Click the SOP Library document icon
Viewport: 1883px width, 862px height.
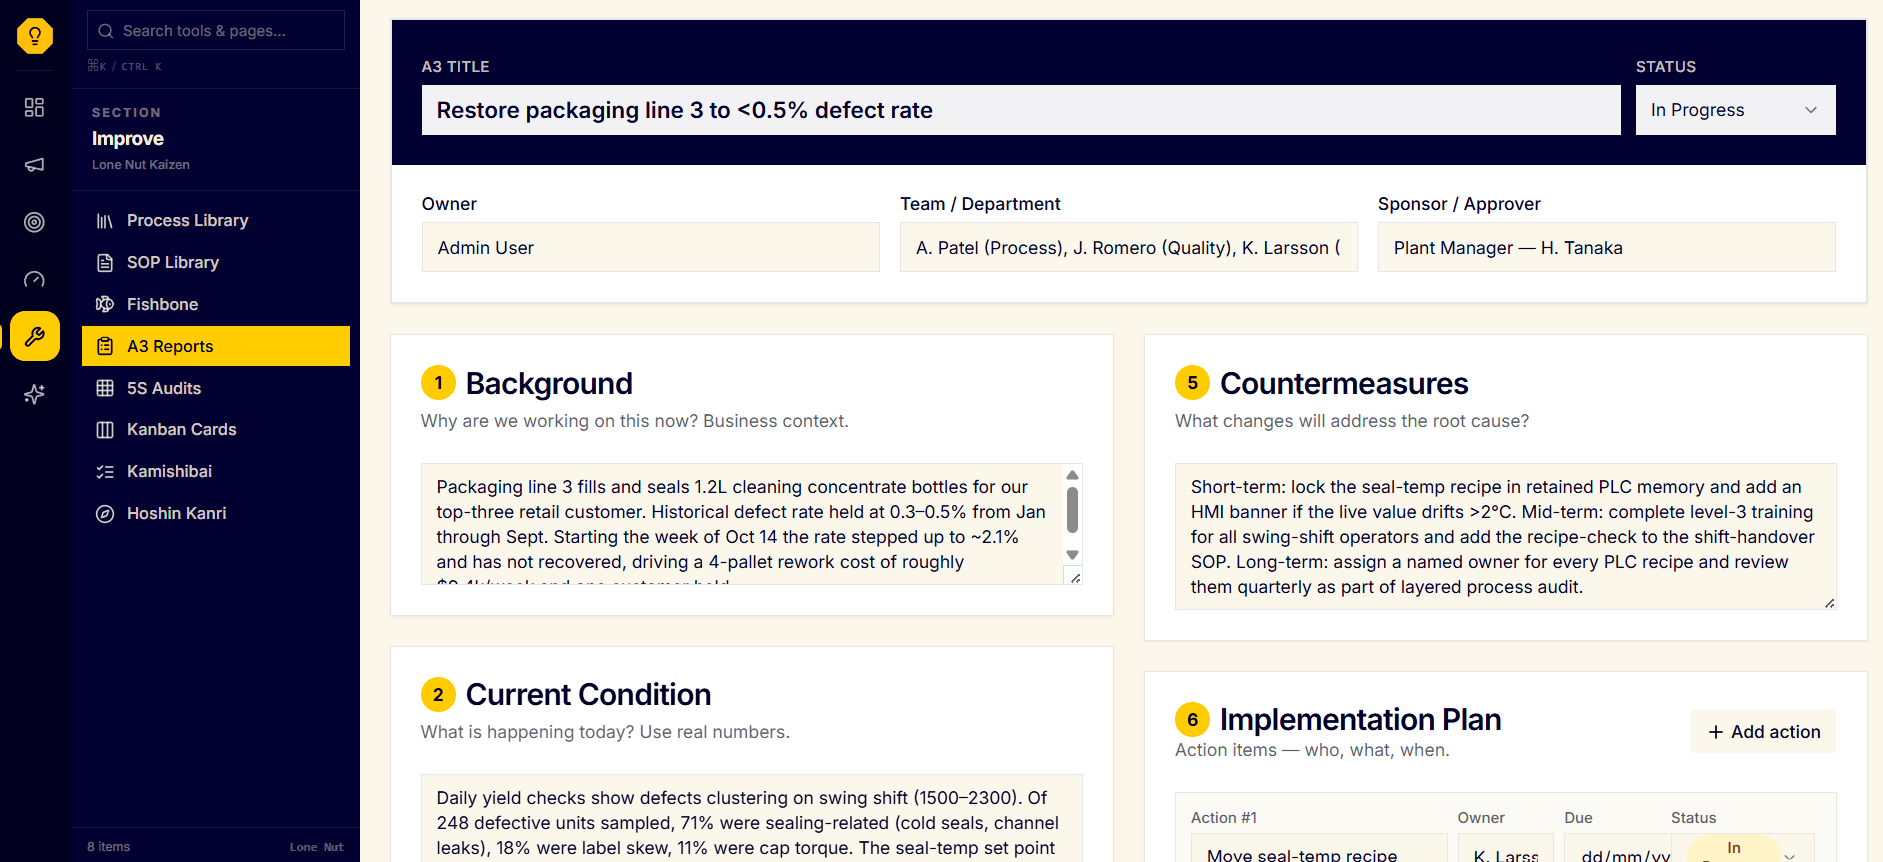pyautogui.click(x=105, y=263)
